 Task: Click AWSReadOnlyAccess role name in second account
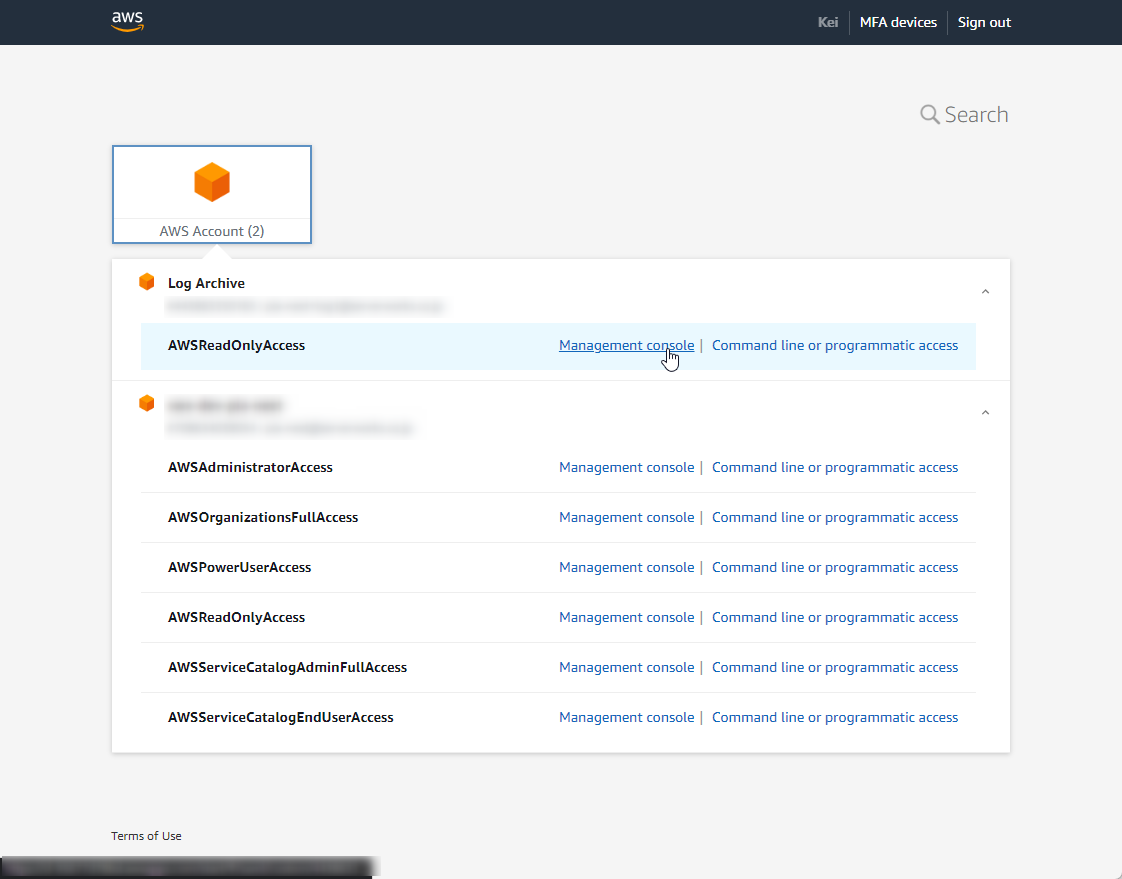(x=236, y=617)
